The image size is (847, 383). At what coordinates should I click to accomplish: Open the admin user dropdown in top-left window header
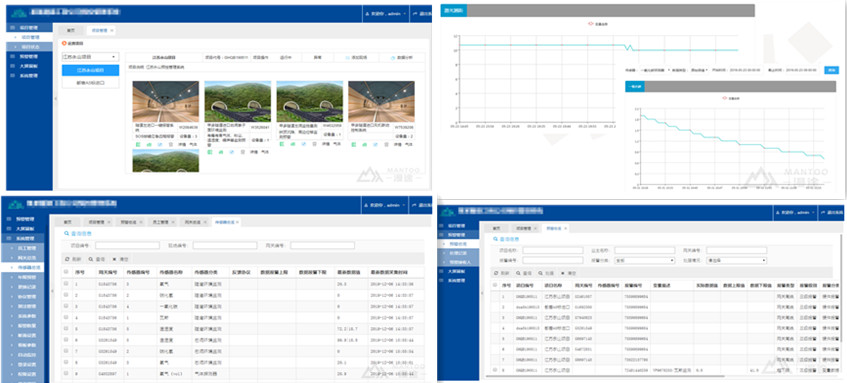385,14
